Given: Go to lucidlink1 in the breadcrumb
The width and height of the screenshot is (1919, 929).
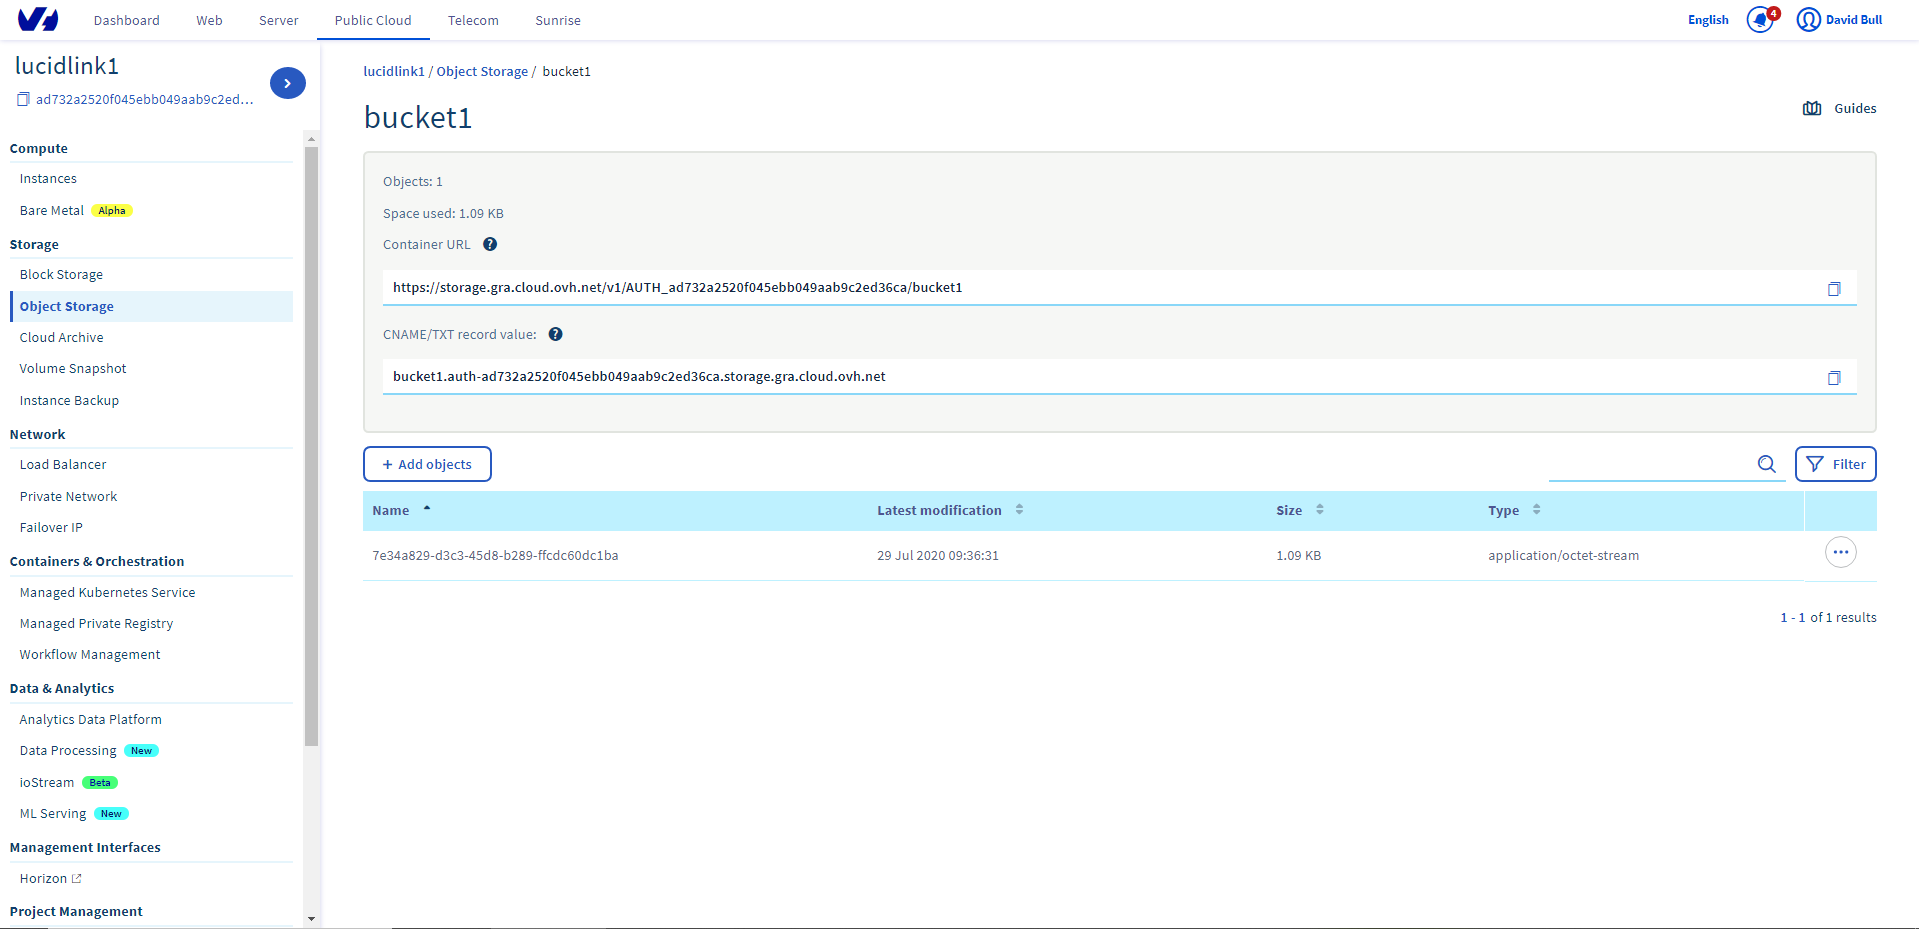Looking at the screenshot, I should pos(394,71).
